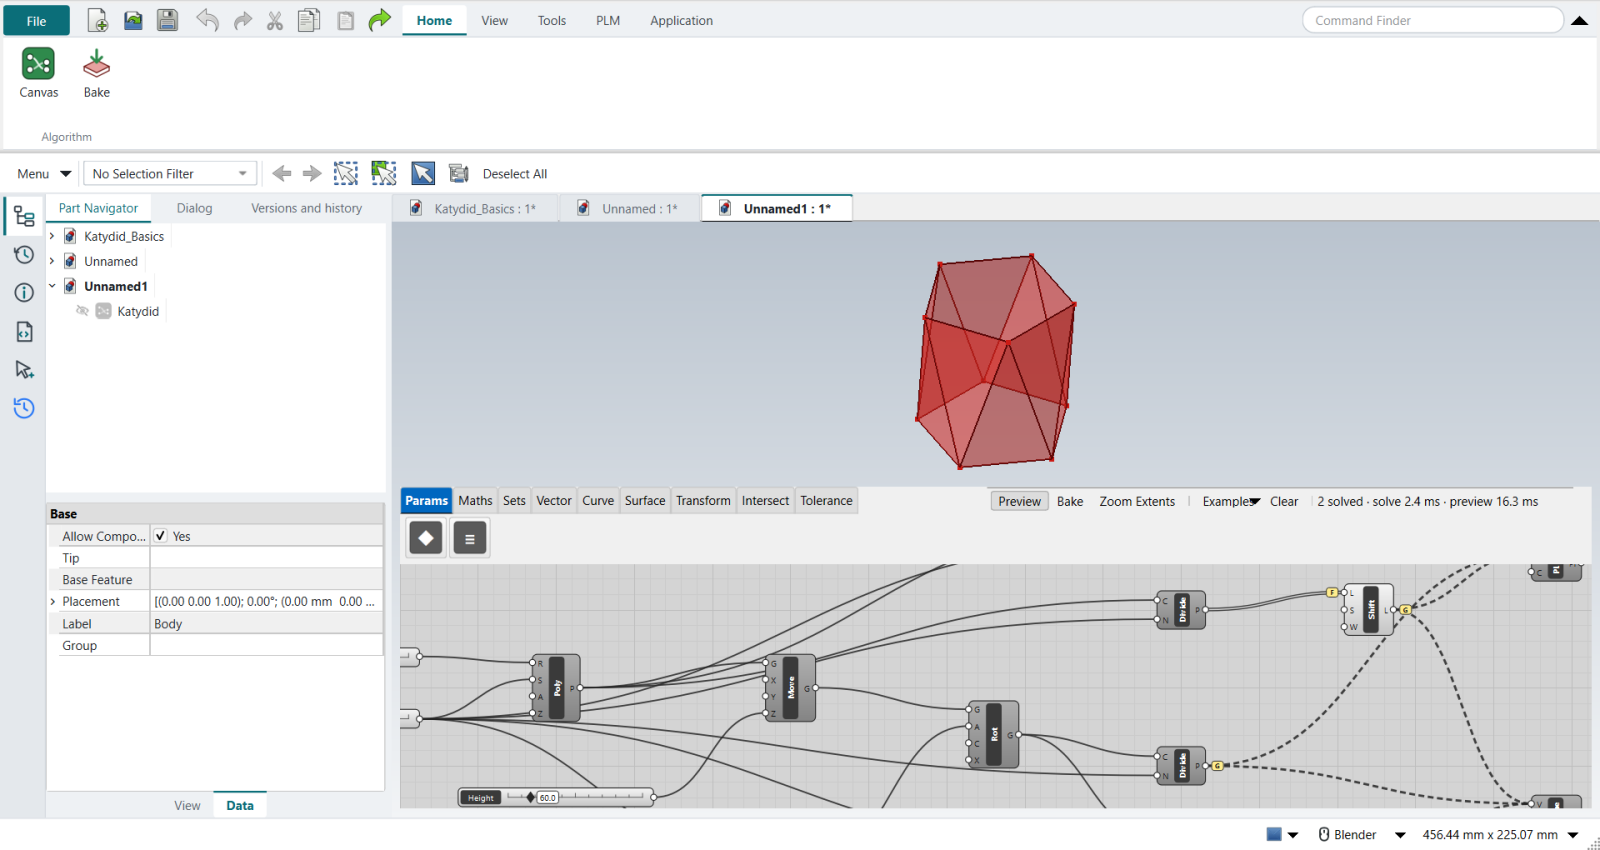Create a new document icon
This screenshot has width=1600, height=850.
pyautogui.click(x=98, y=20)
